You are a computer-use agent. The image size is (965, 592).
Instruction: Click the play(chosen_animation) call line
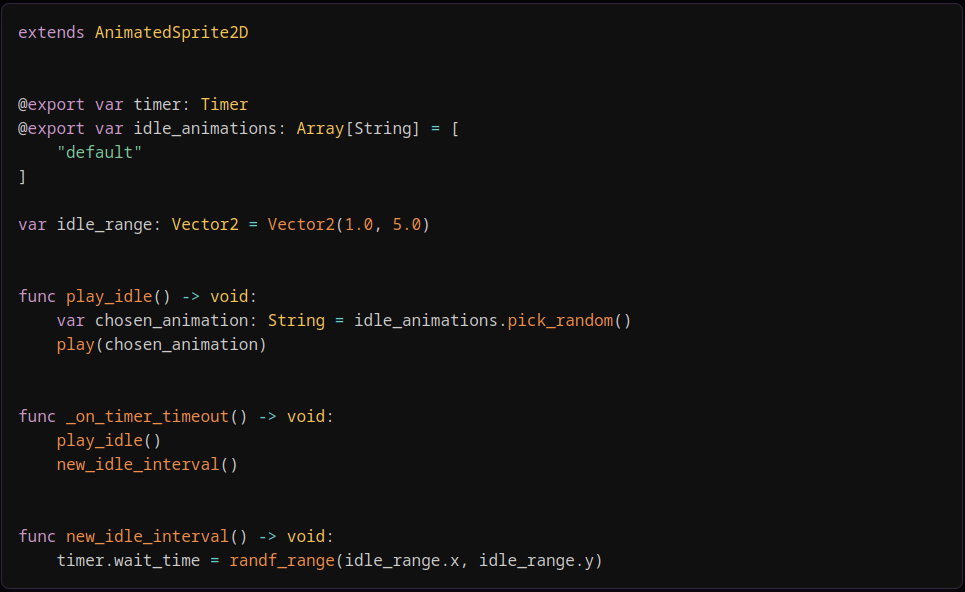click(162, 344)
